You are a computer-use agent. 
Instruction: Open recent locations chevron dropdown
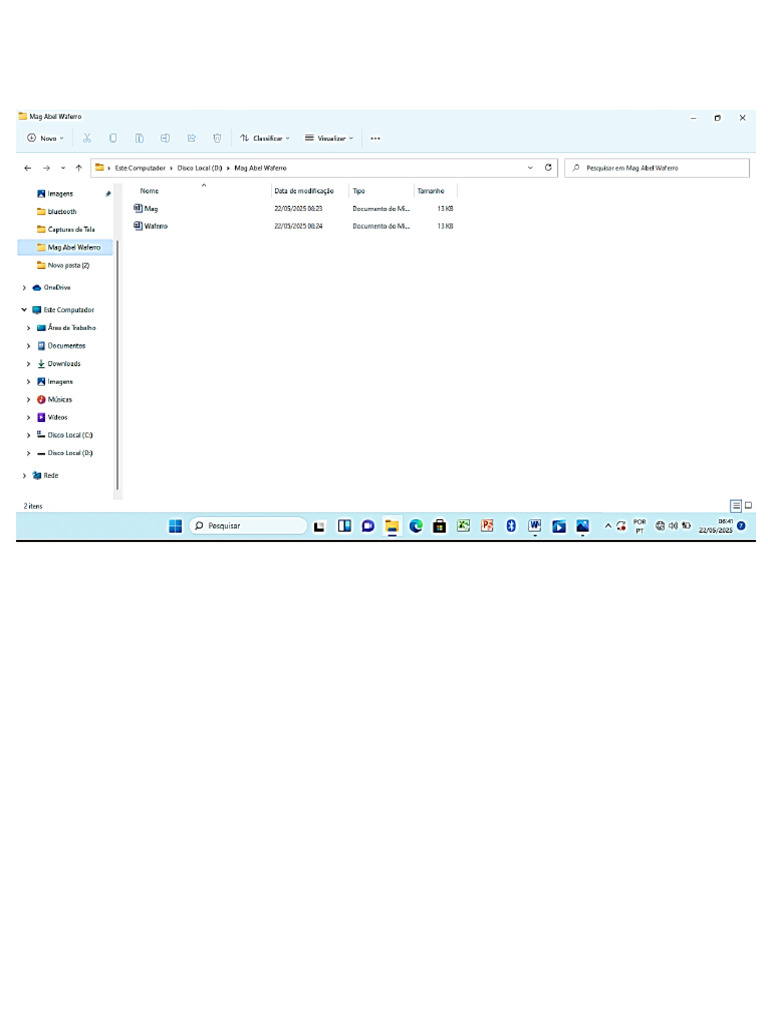tap(63, 168)
